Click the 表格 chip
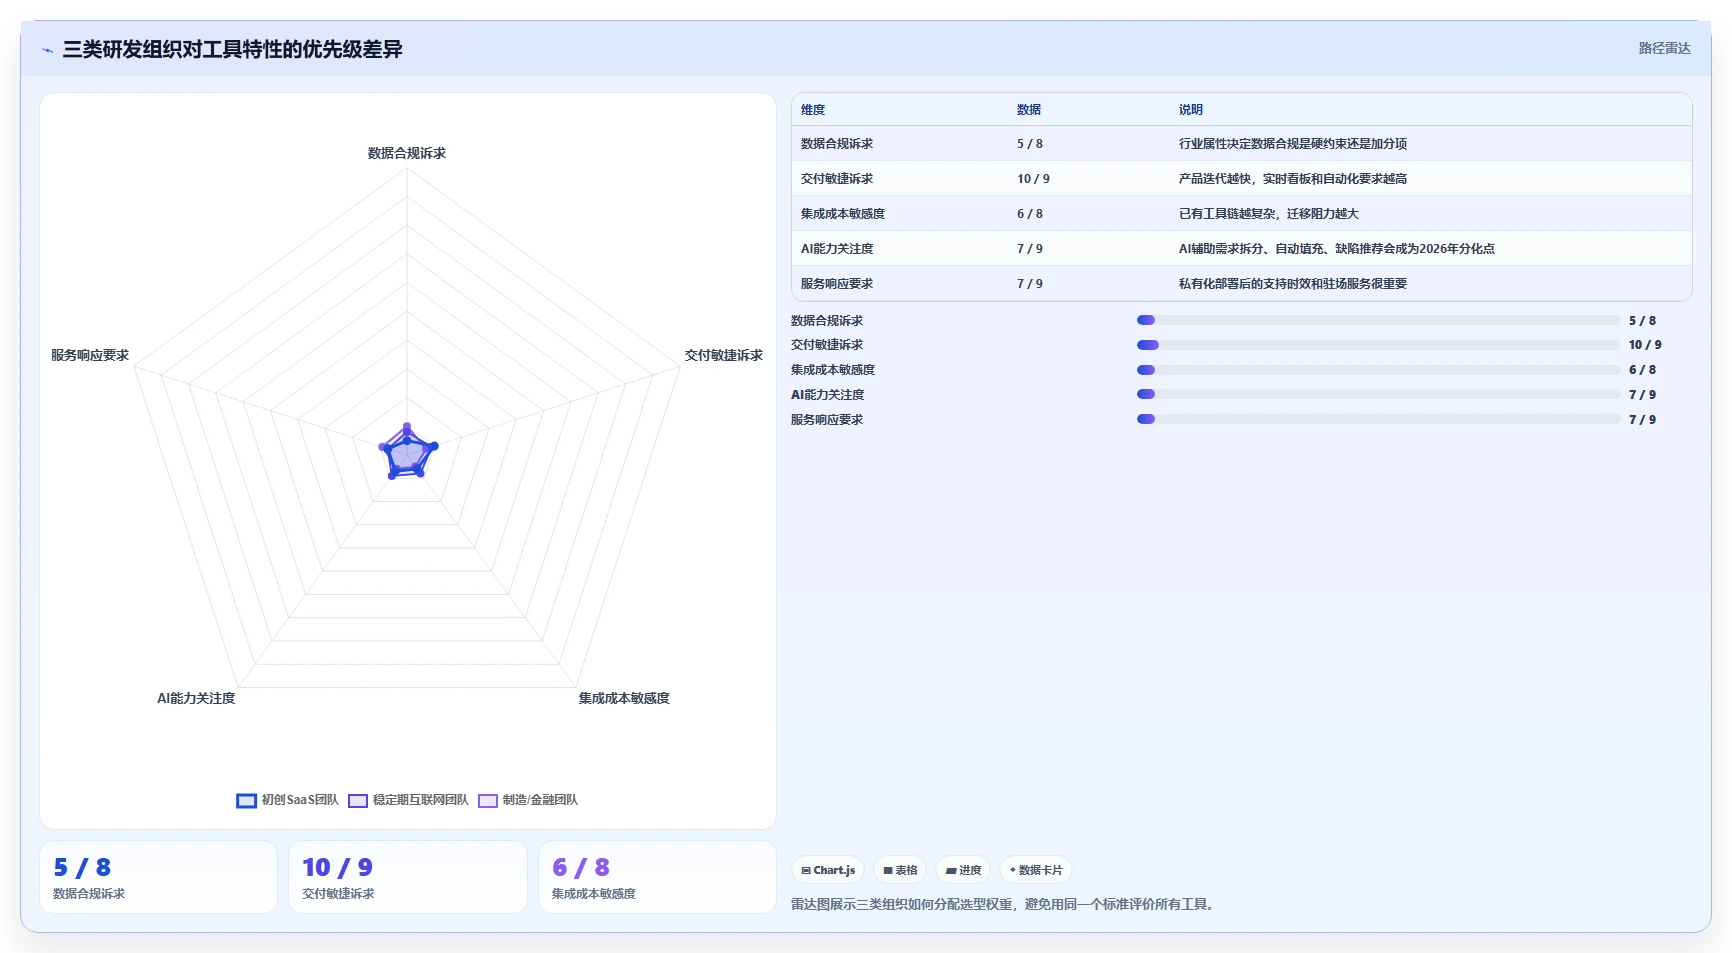 pos(900,870)
